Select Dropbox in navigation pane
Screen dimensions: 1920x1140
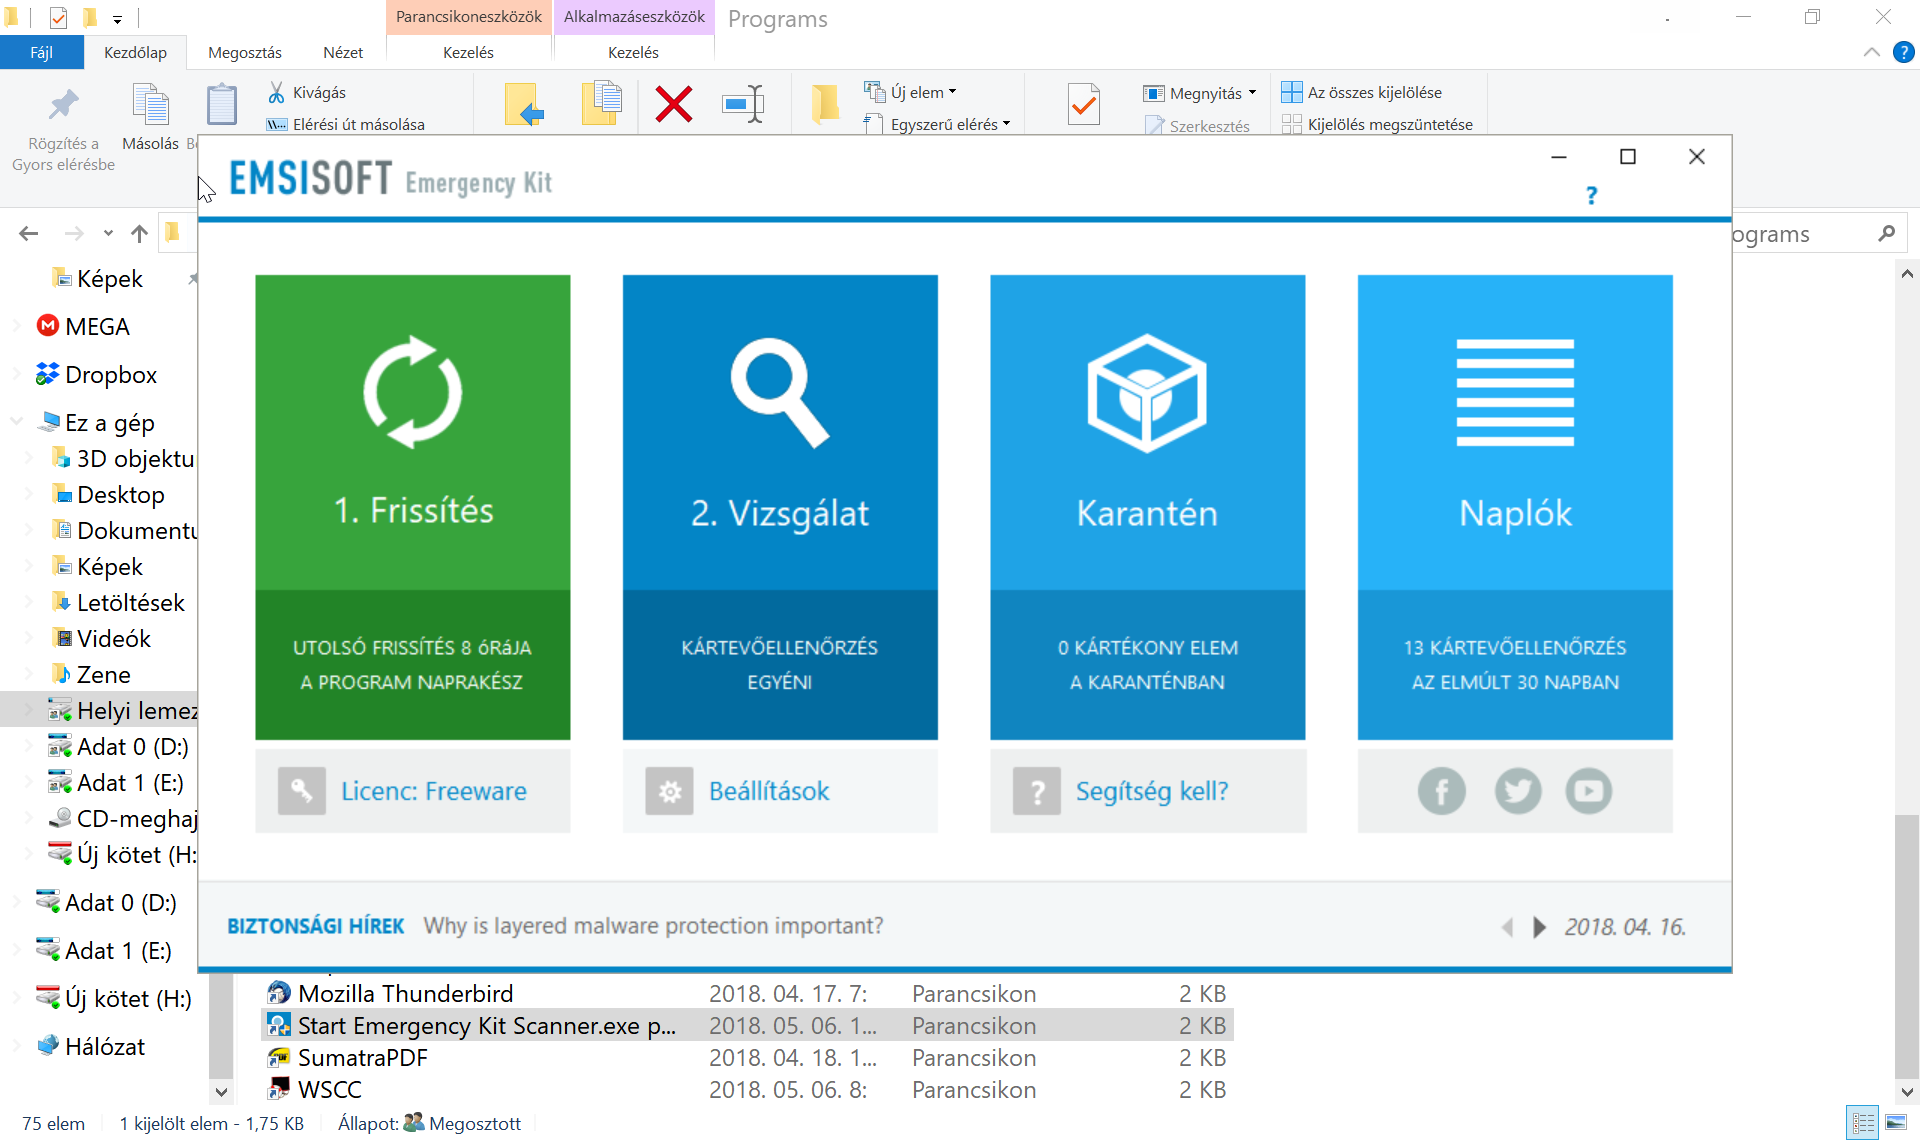click(x=96, y=374)
